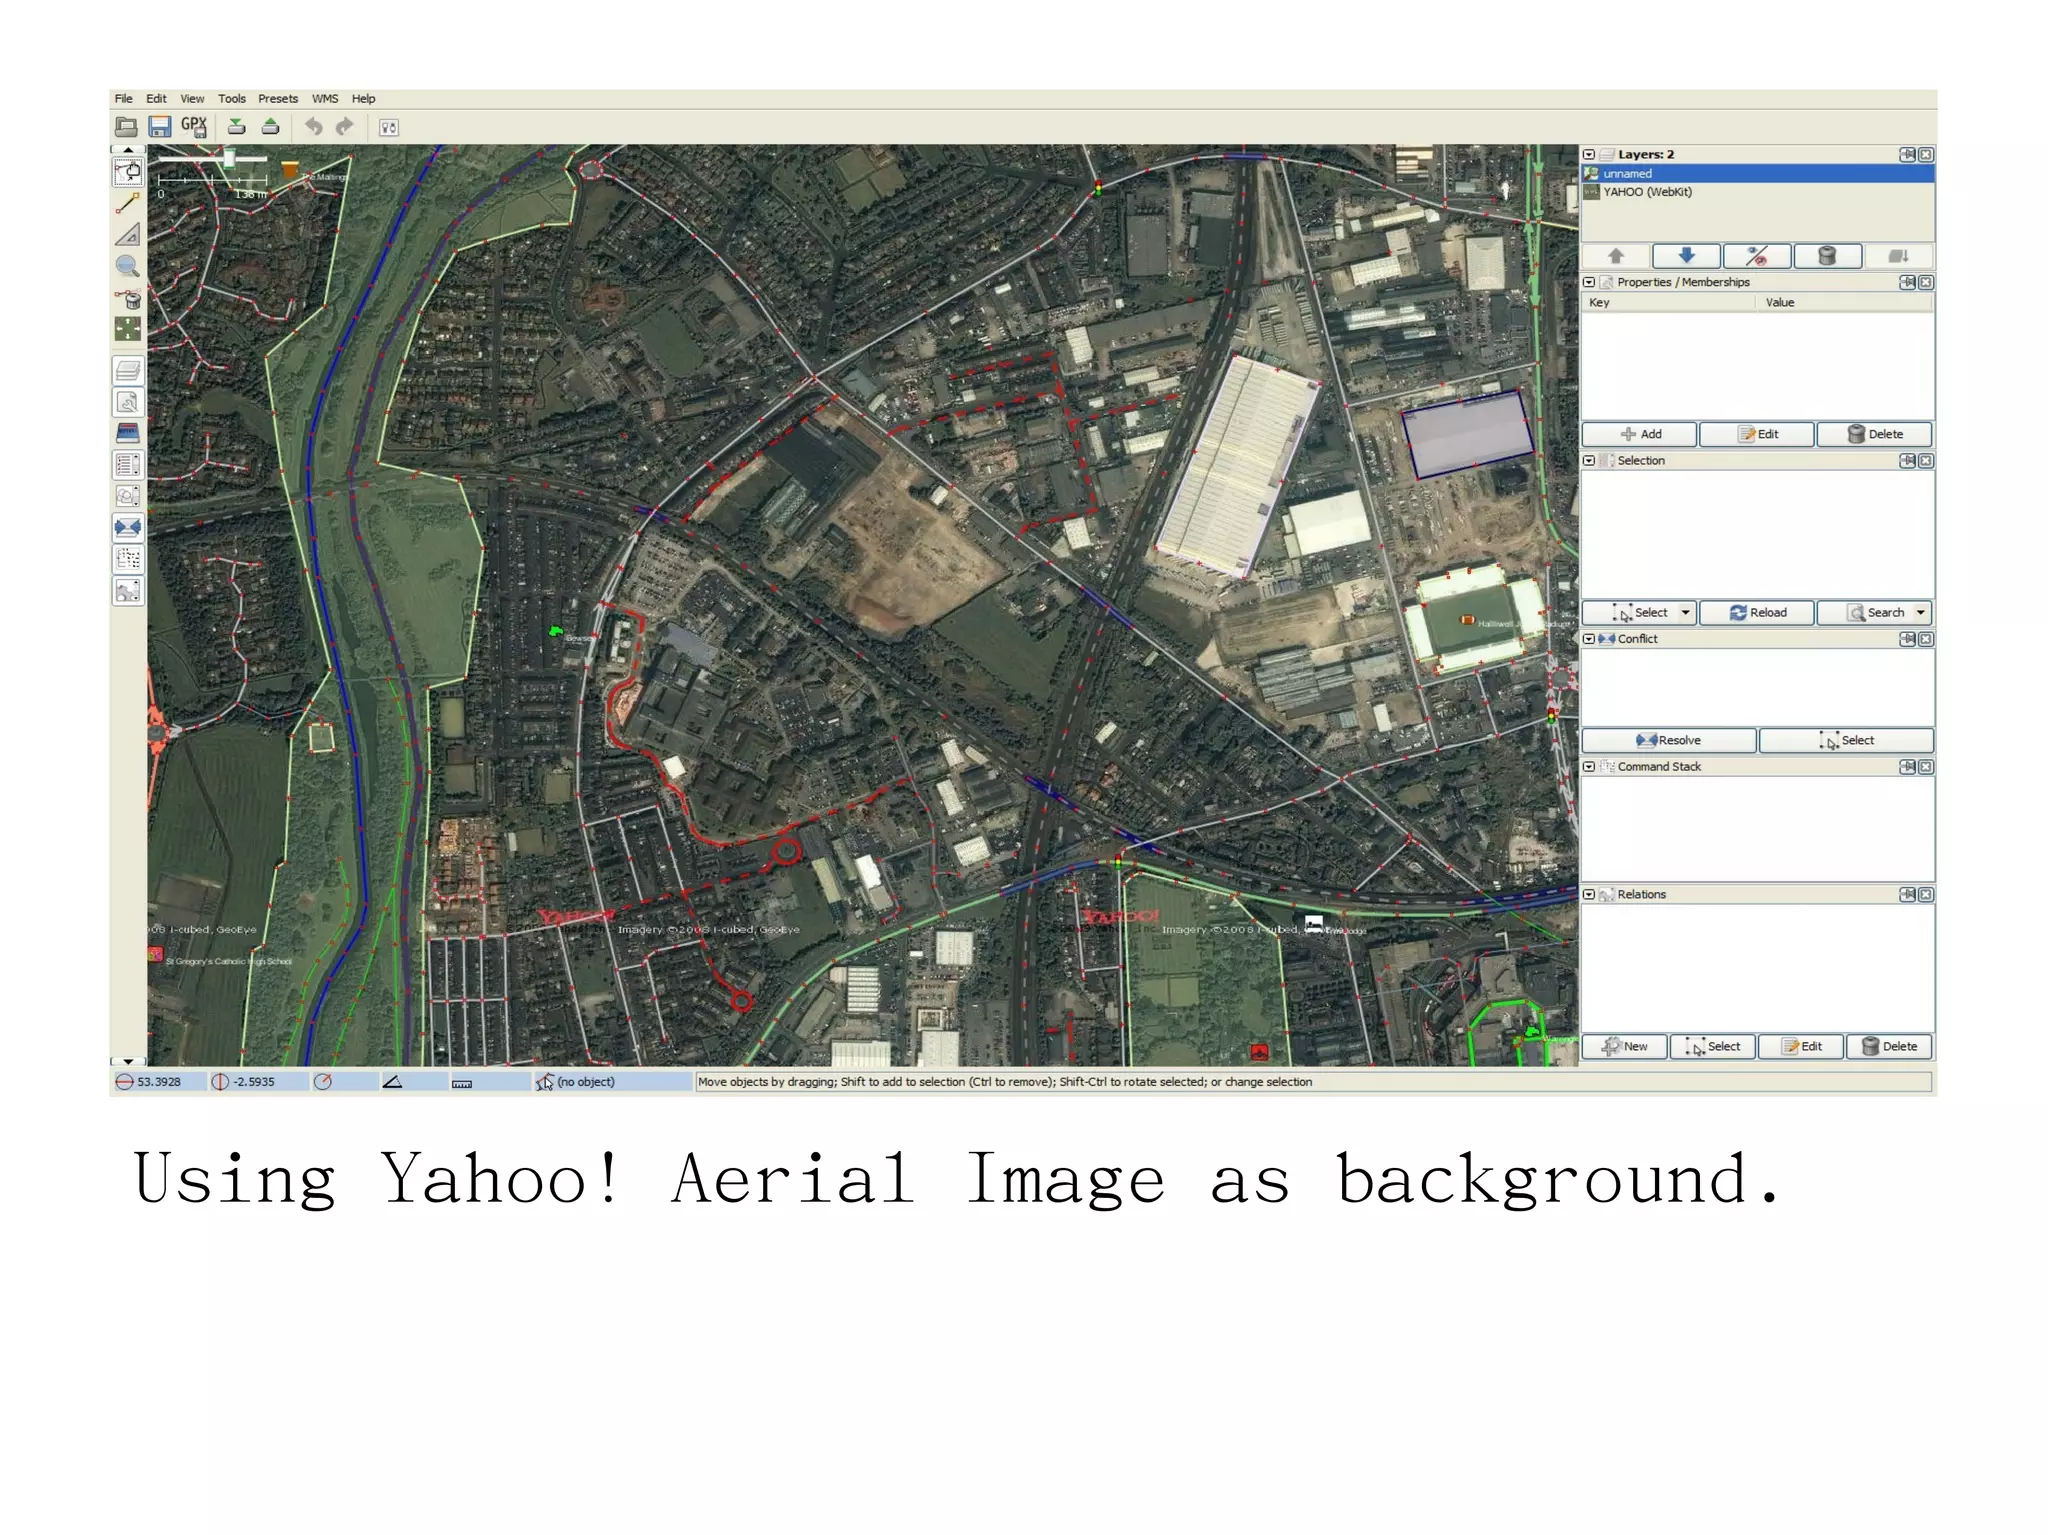Select the YAHOO (WebKit) layer
The width and height of the screenshot is (2048, 1535).
1757,192
